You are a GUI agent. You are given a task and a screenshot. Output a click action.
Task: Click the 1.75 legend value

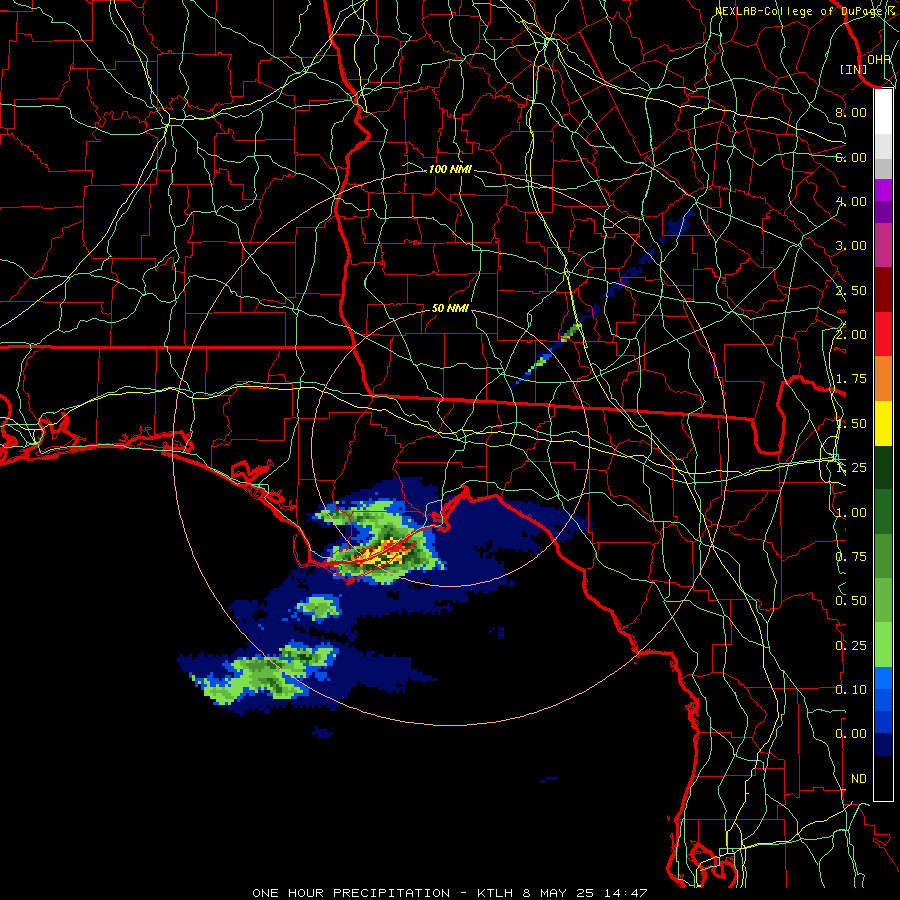coord(851,379)
